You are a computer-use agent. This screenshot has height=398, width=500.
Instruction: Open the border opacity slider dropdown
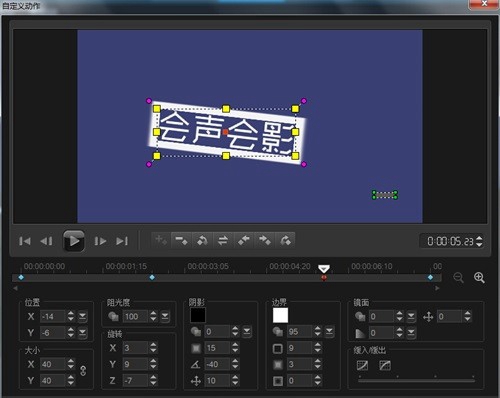pyautogui.click(x=329, y=332)
